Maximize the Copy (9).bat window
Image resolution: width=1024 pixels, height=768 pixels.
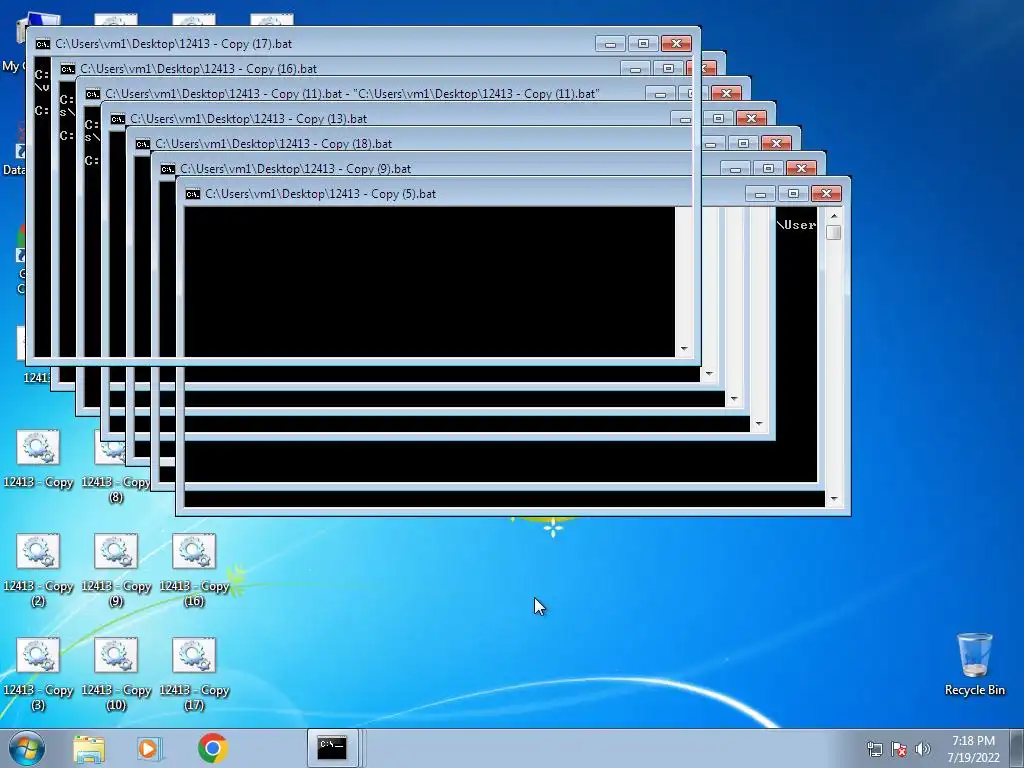click(x=768, y=168)
